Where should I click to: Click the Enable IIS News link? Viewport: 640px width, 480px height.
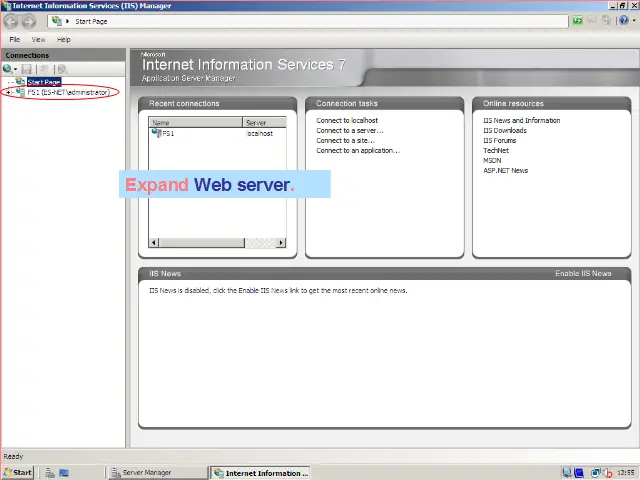click(x=583, y=273)
